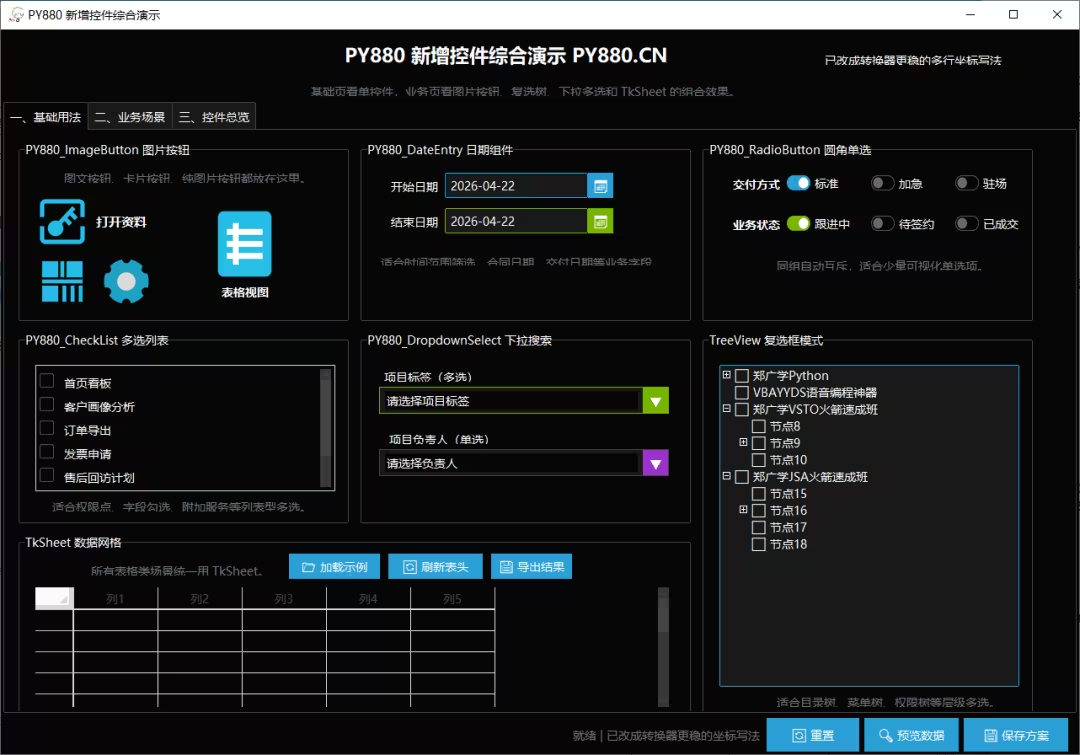
Task: Click the blue gear settings icon
Action: click(x=126, y=281)
